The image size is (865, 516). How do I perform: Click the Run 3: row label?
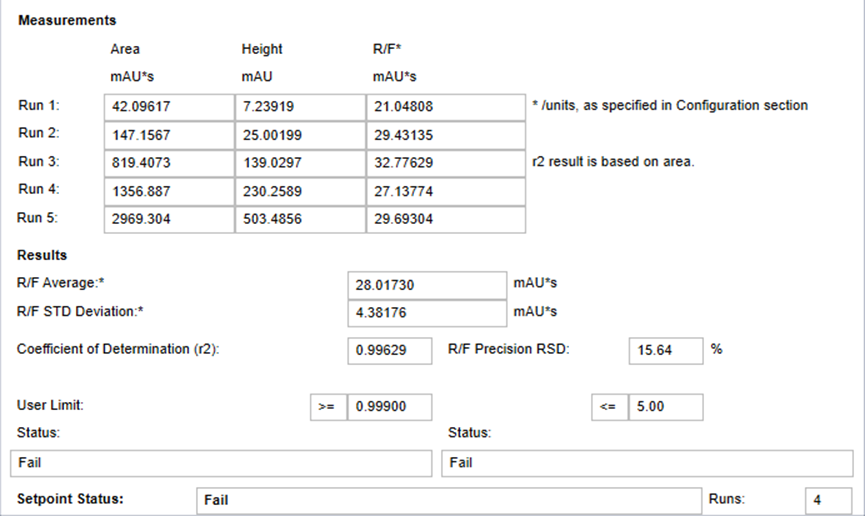[x=39, y=162]
